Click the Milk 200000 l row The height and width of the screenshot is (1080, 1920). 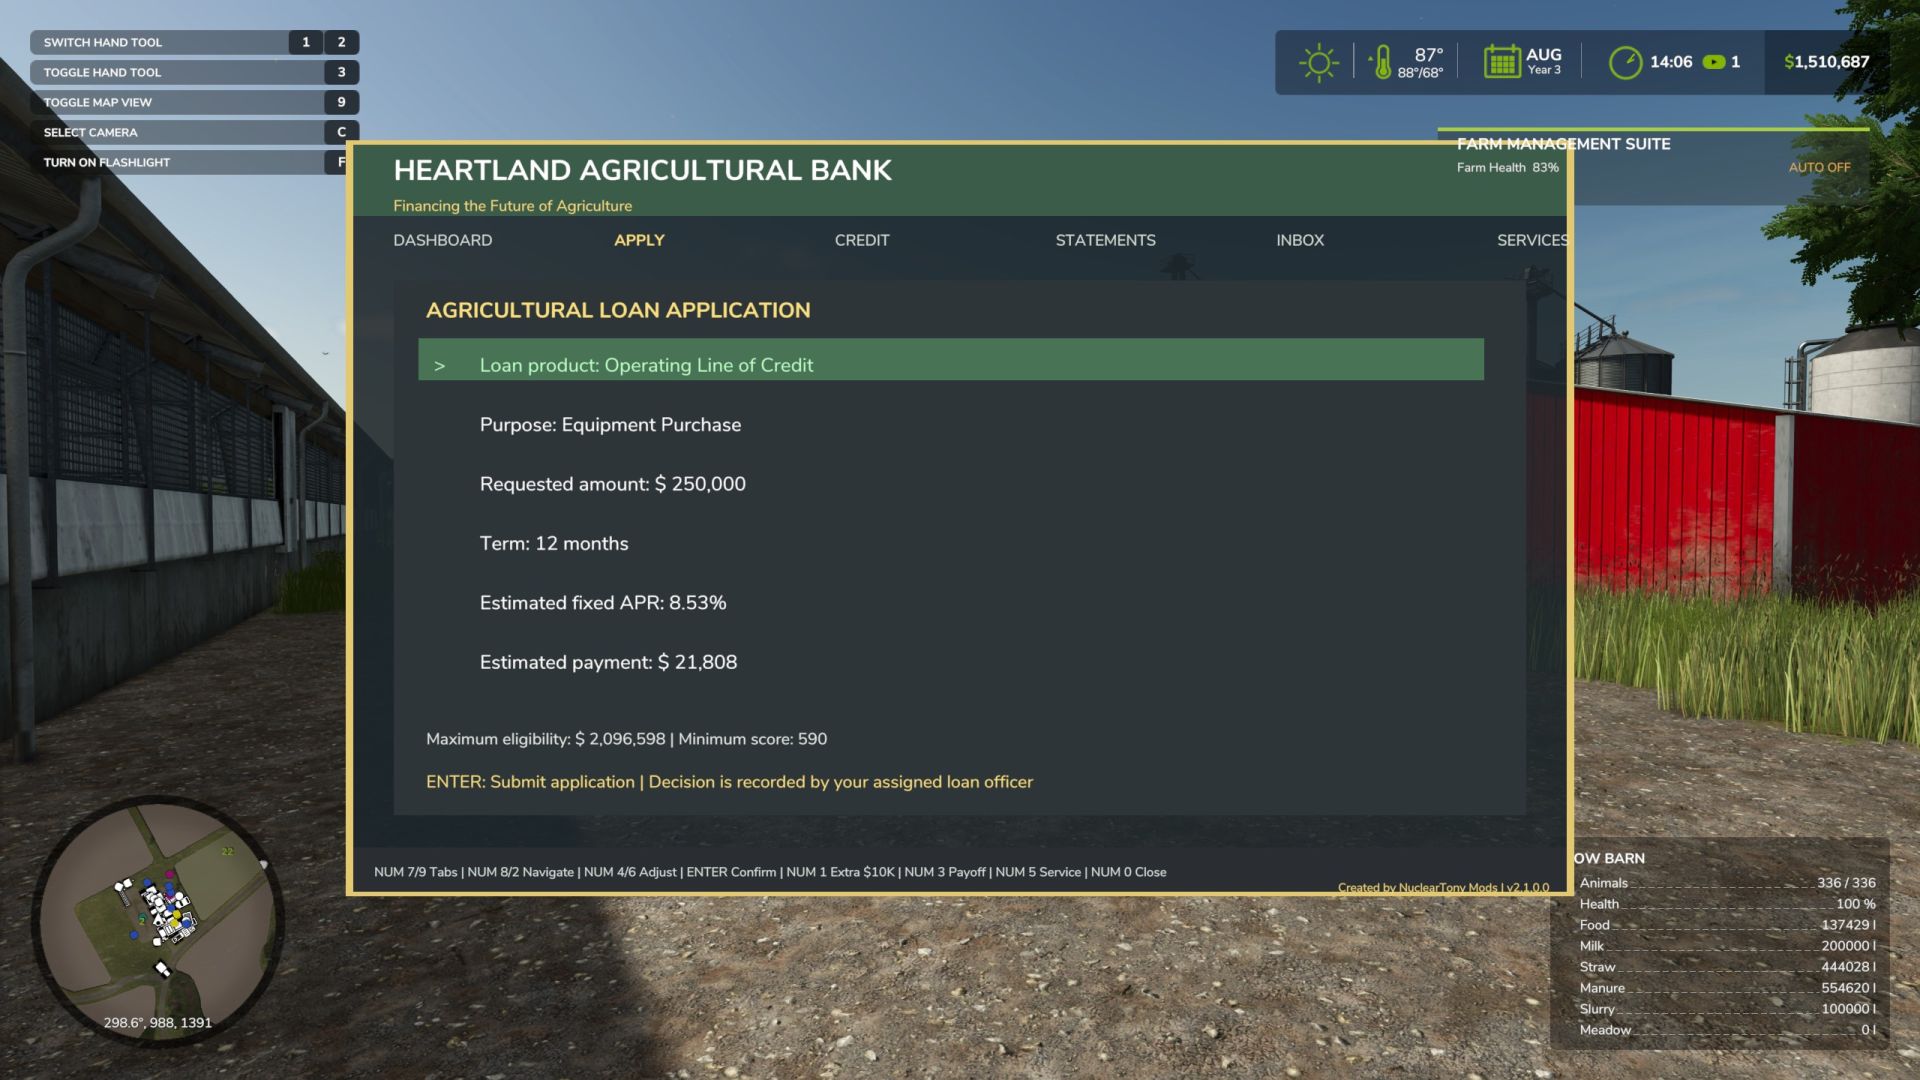click(x=1727, y=946)
